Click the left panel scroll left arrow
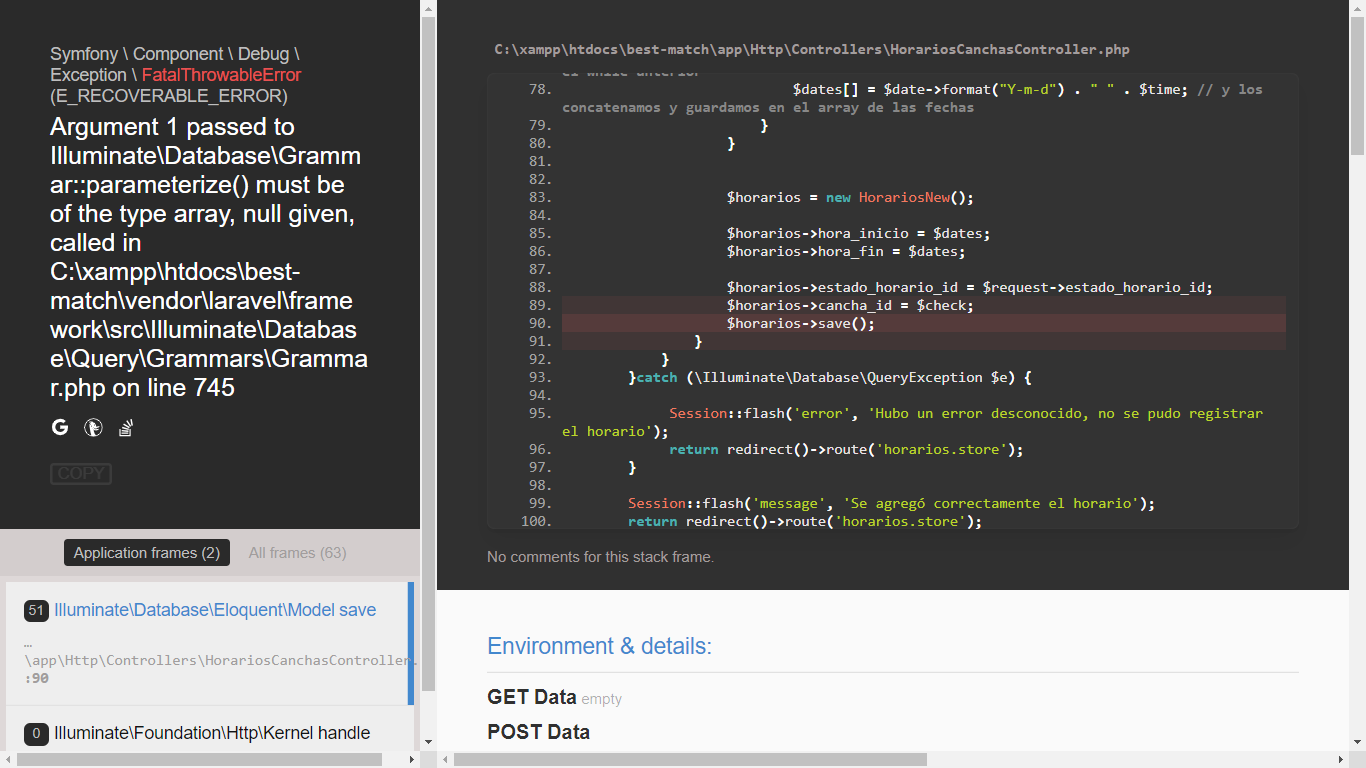Screen dimensions: 1366x768 tap(8, 760)
